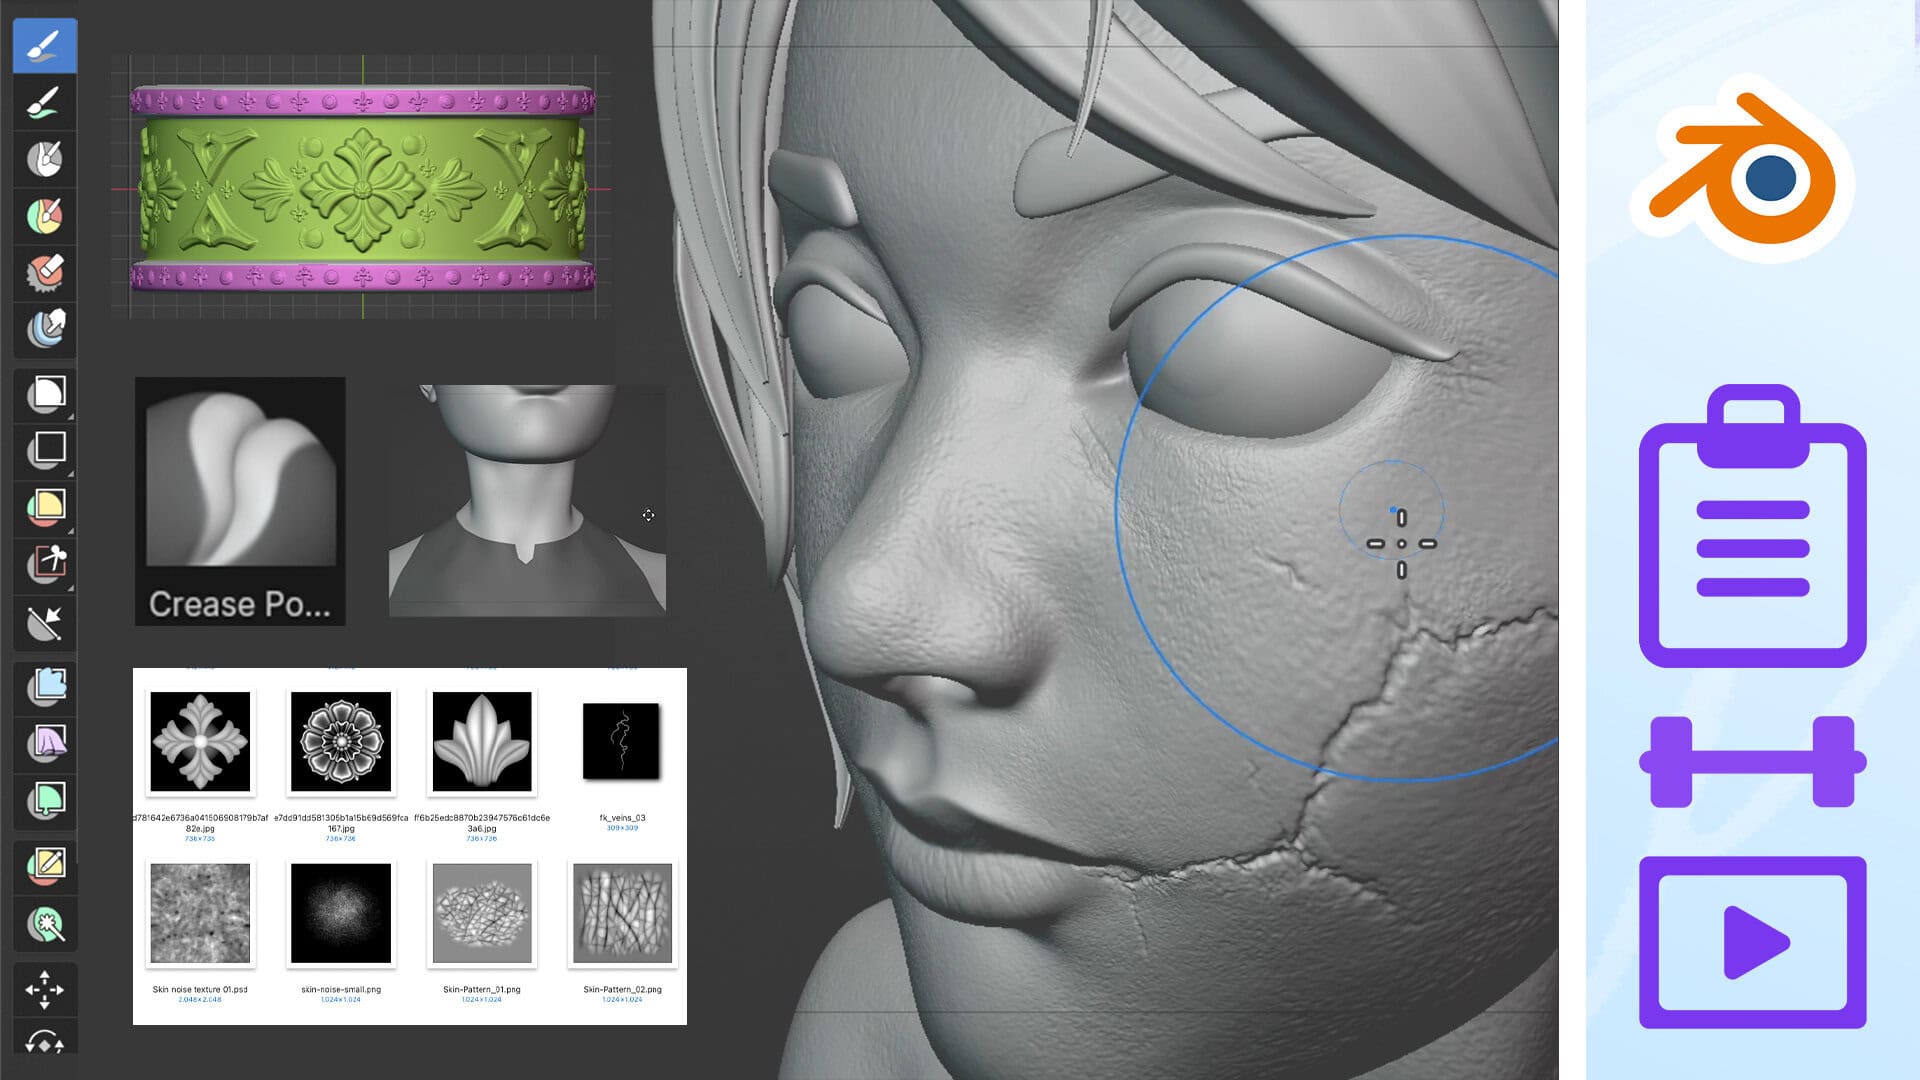Screen dimensions: 1920x1080
Task: Select the Line Project tool
Action: point(45,622)
